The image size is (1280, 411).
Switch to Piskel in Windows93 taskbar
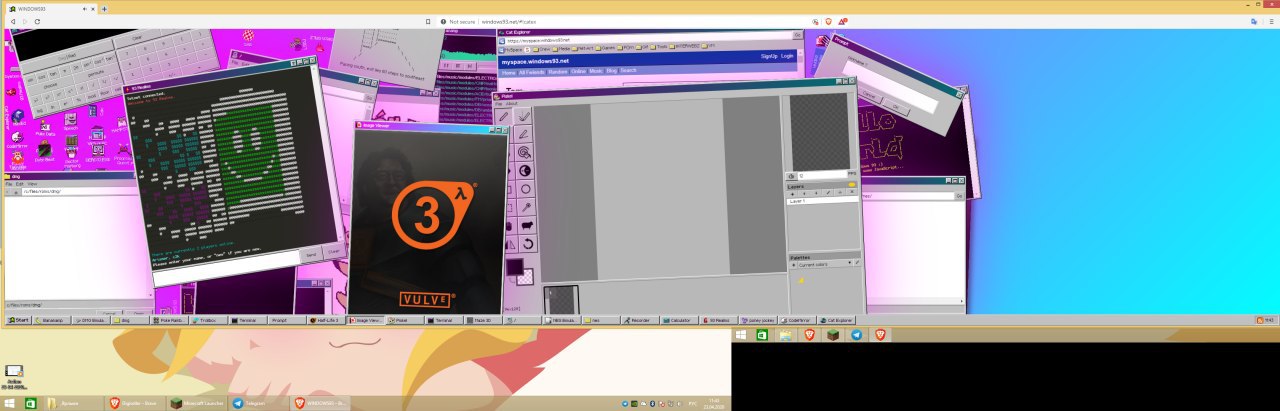click(x=405, y=320)
